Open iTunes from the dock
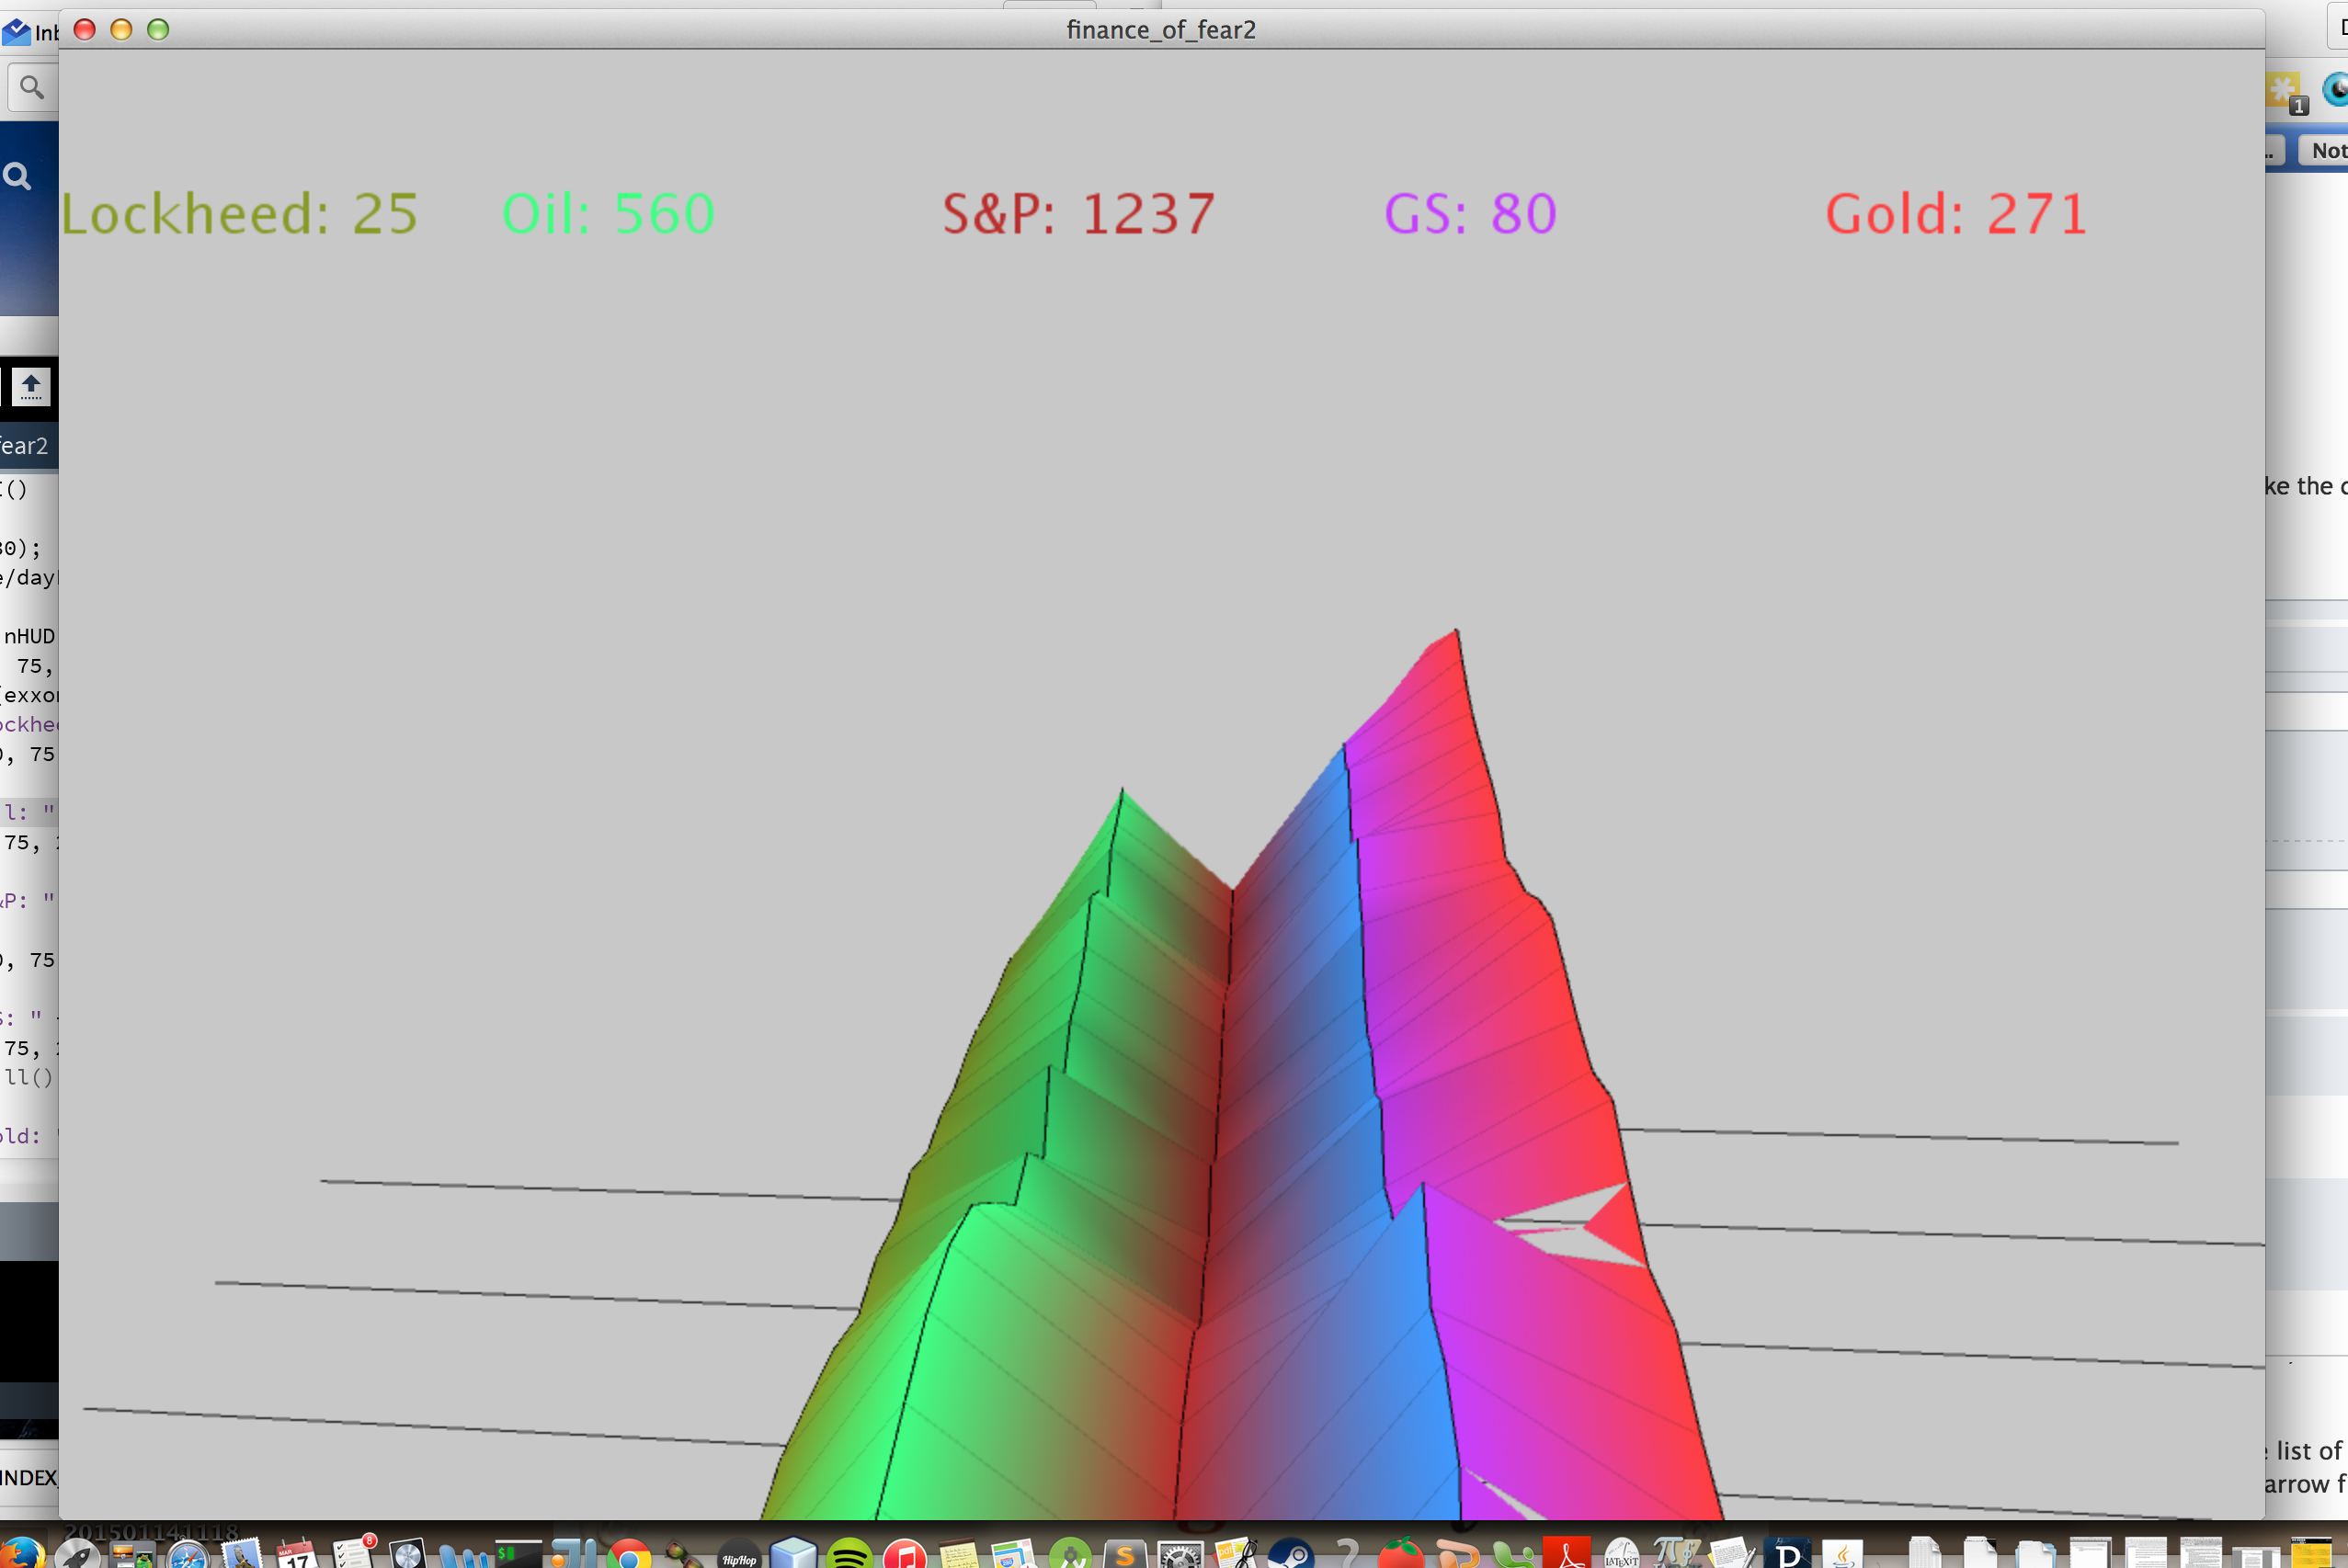2348x1568 pixels. click(x=904, y=1556)
